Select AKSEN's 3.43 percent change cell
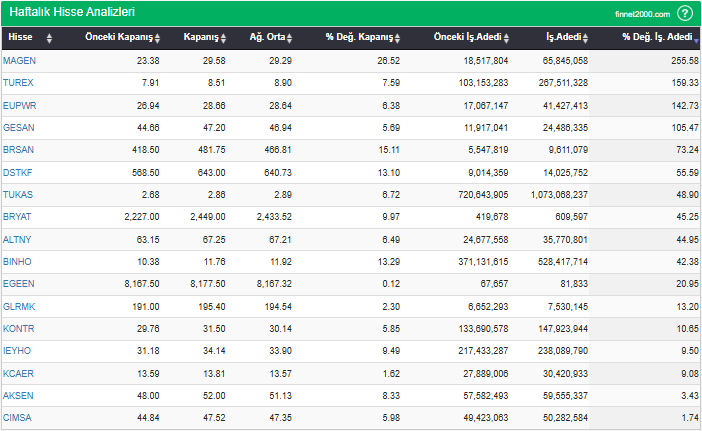Image resolution: width=702 pixels, height=431 pixels. 686,394
